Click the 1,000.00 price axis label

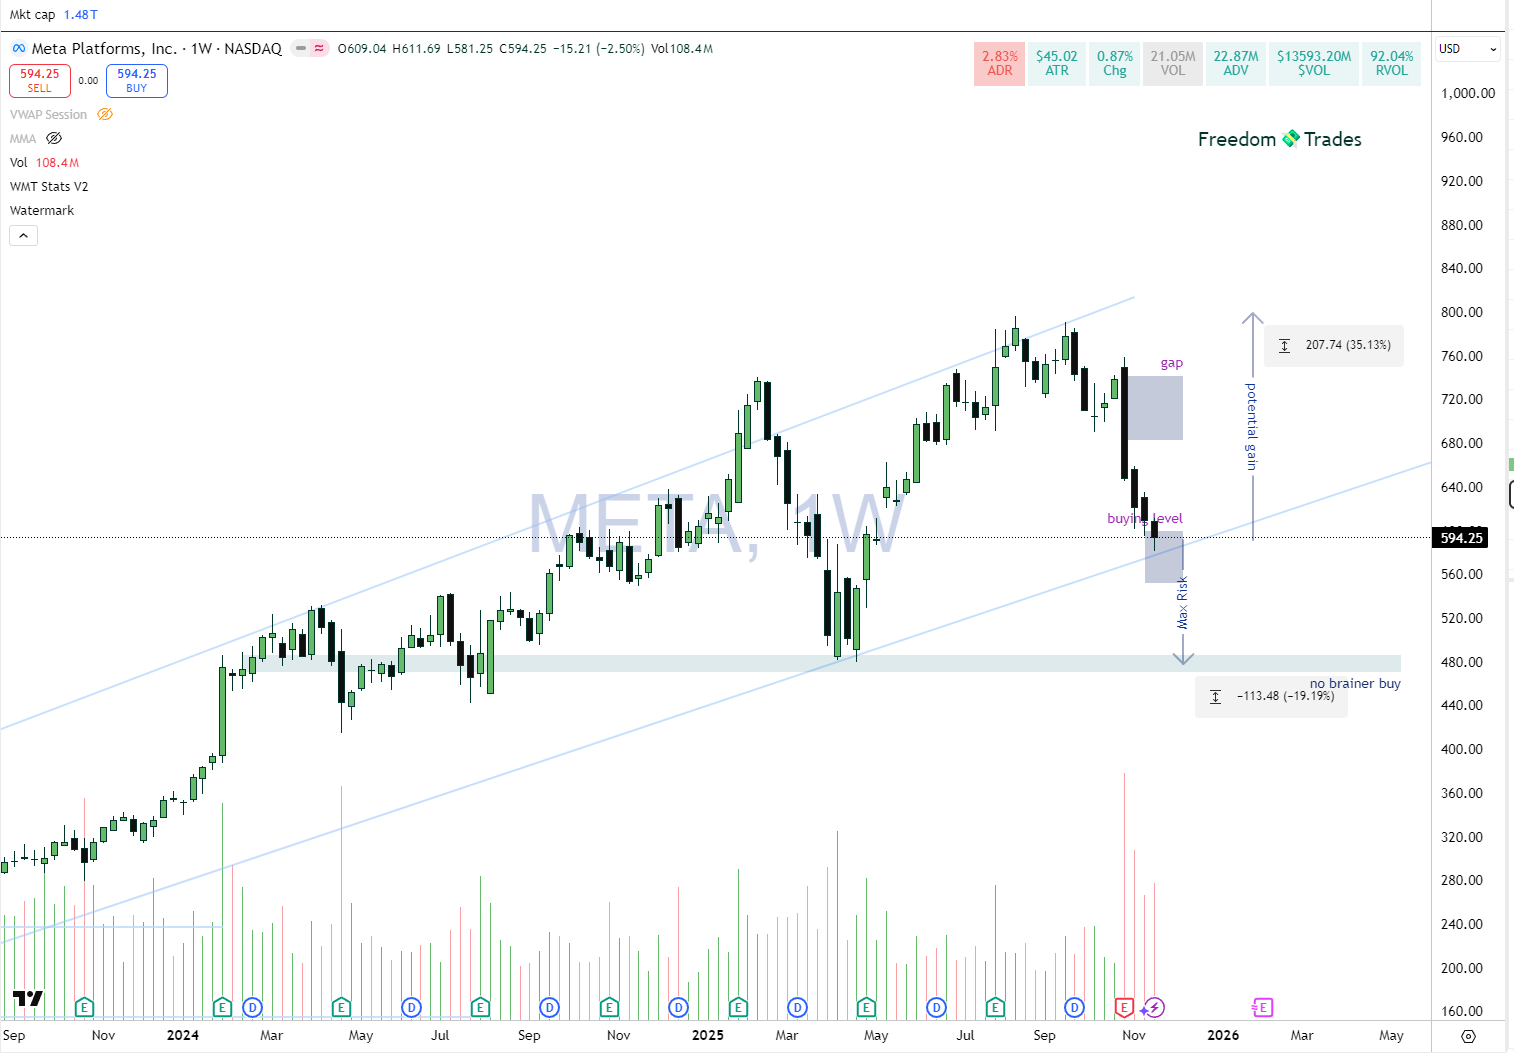1468,93
